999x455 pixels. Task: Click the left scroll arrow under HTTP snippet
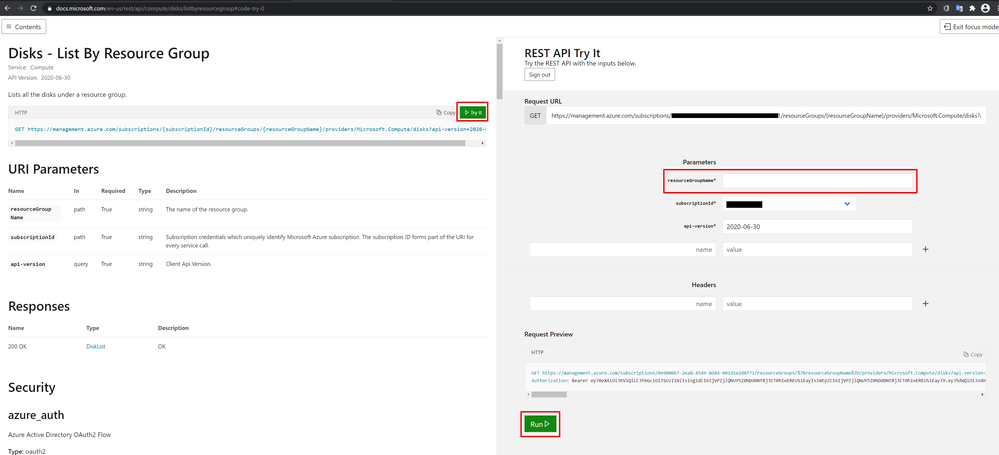(x=11, y=143)
